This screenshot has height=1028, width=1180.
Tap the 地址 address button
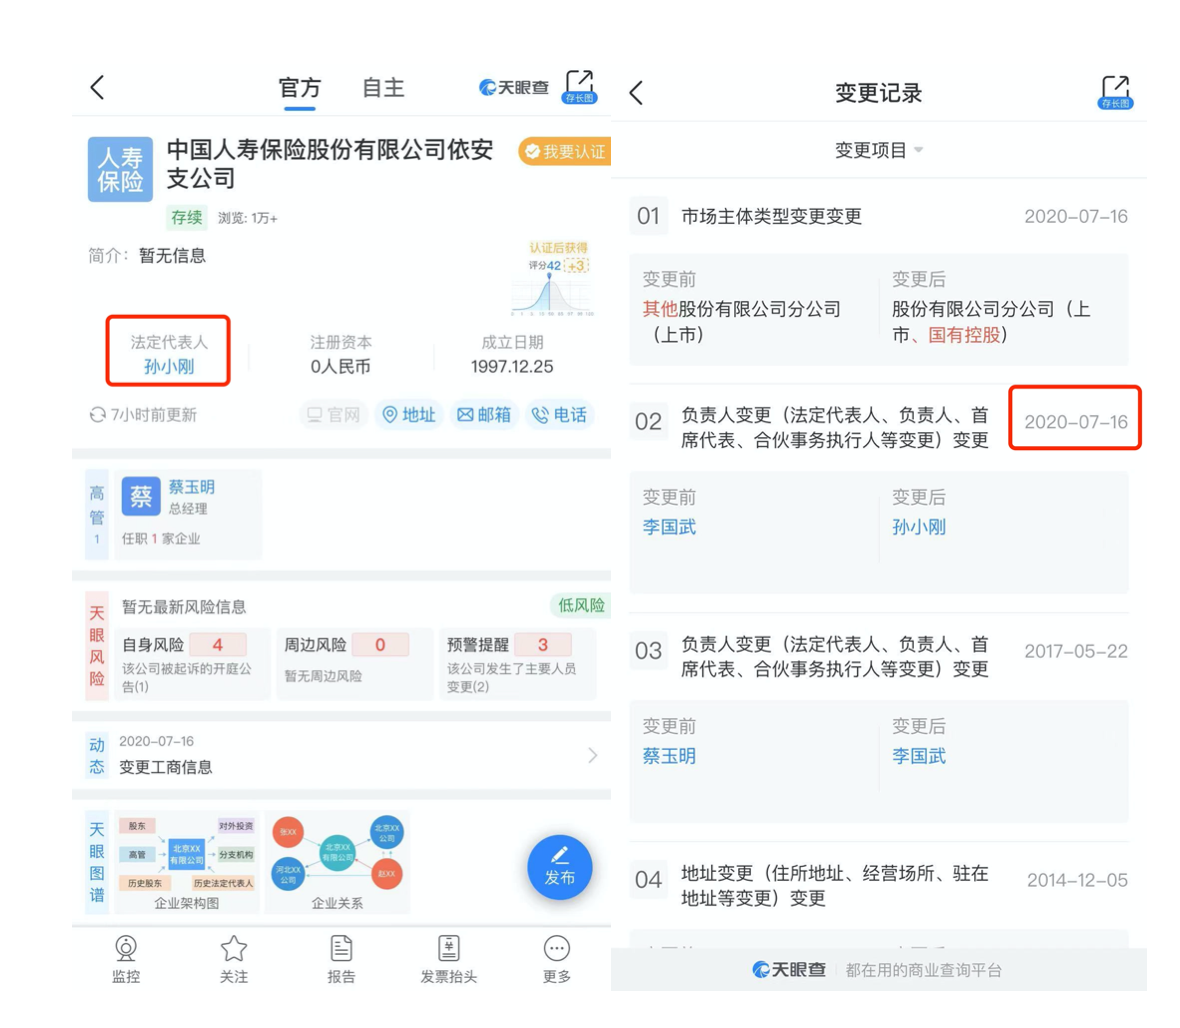tap(409, 415)
